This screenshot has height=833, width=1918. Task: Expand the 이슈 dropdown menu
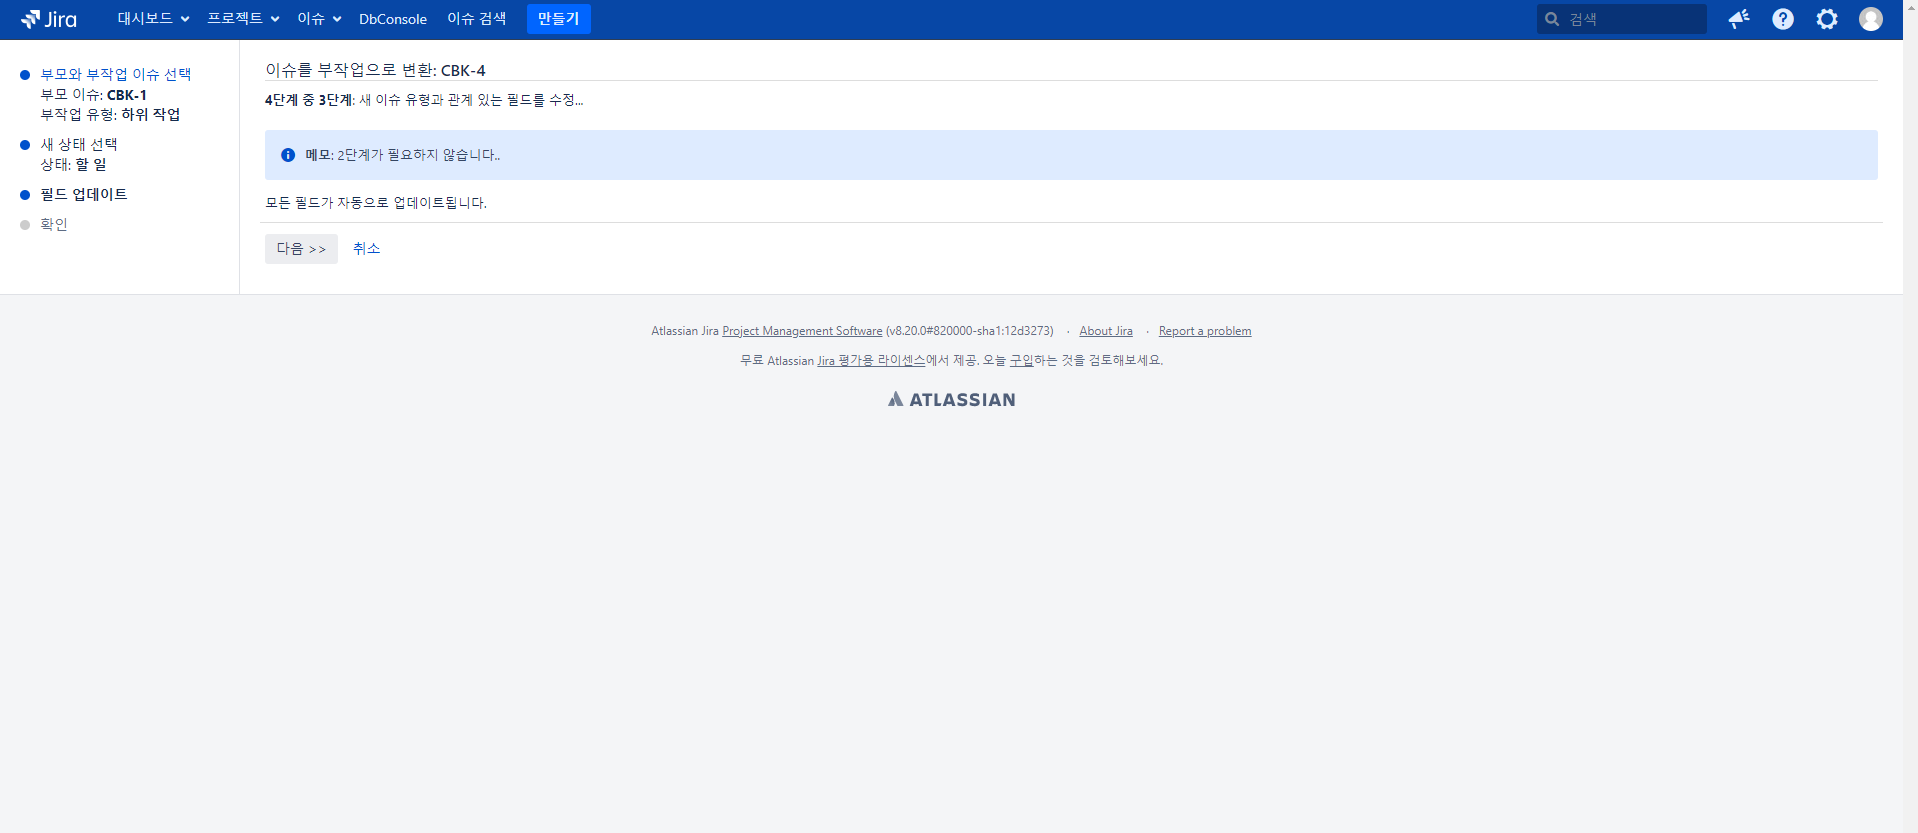(319, 19)
